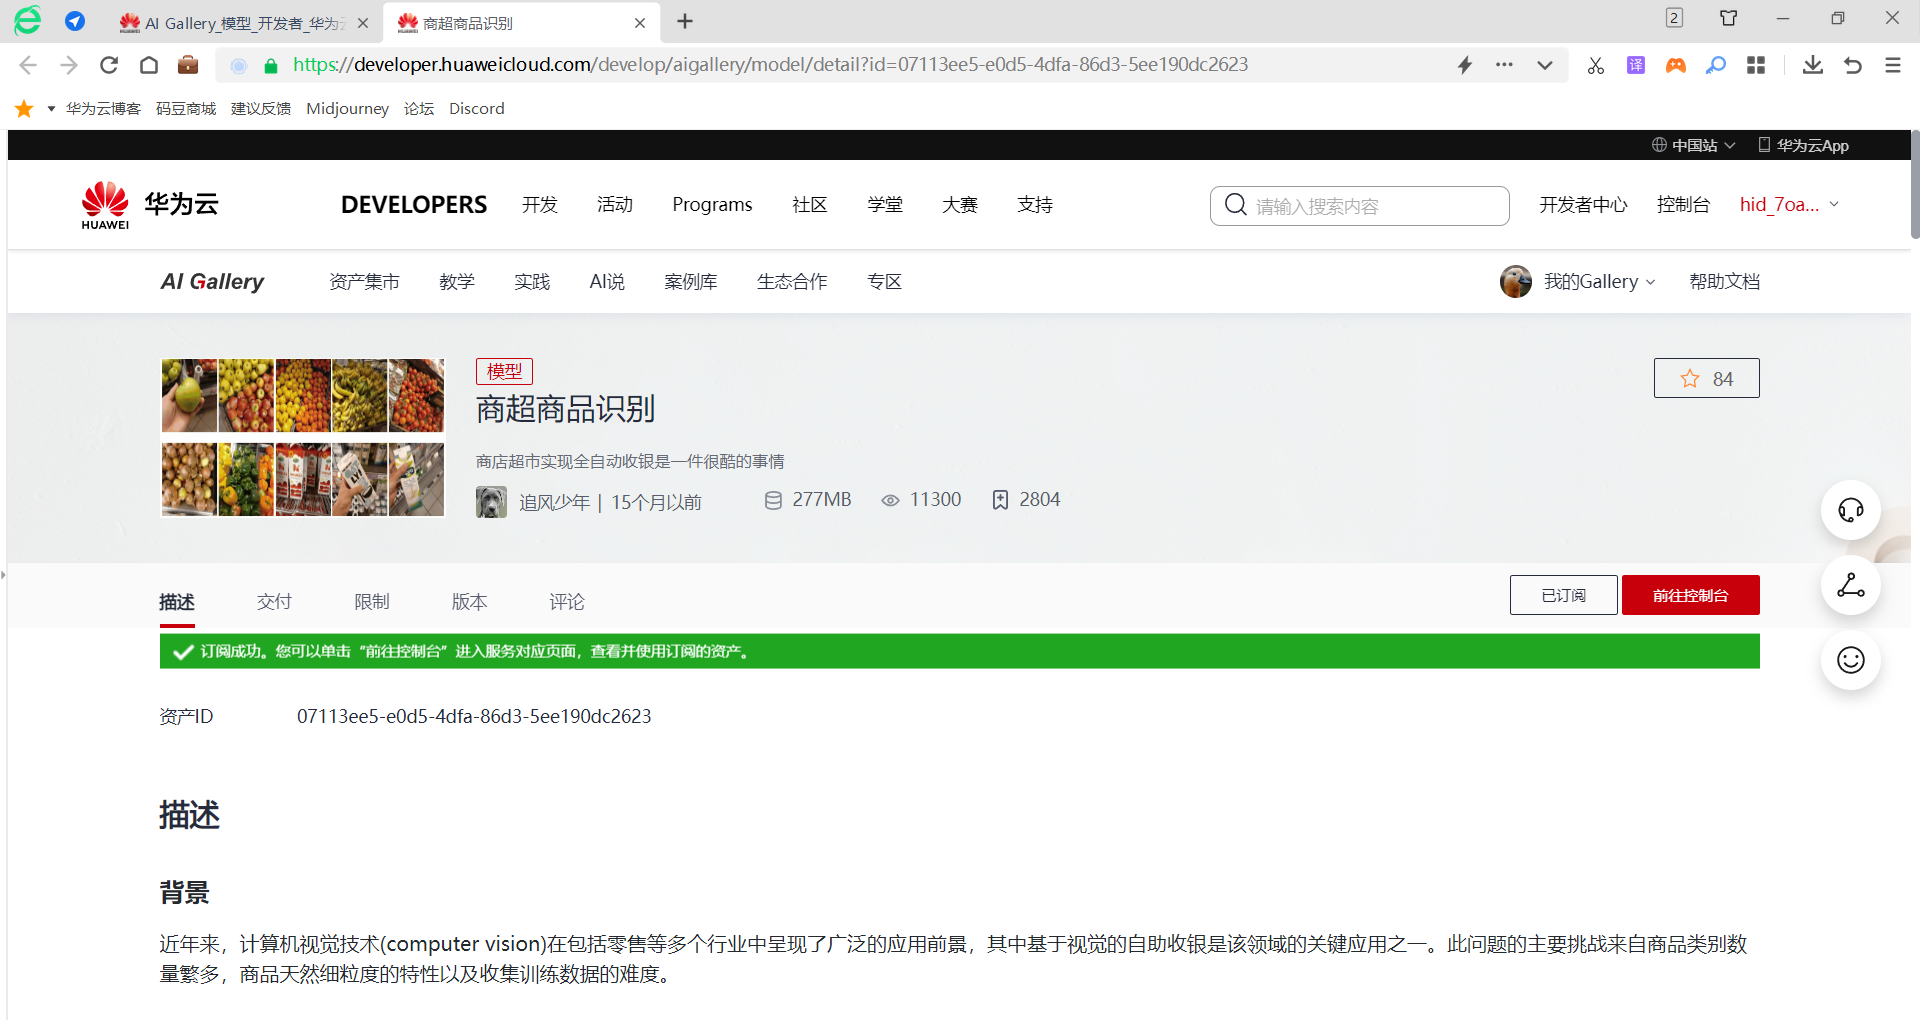Expand the hid_7oa... account dropdown
Viewport: 1920px width, 1020px height.
[x=1789, y=205]
